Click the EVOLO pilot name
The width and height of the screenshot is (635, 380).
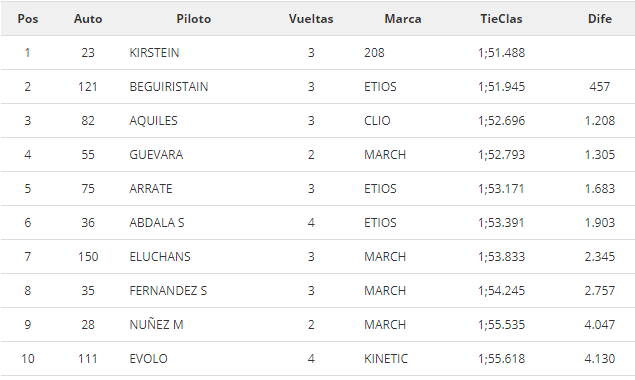[148, 359]
